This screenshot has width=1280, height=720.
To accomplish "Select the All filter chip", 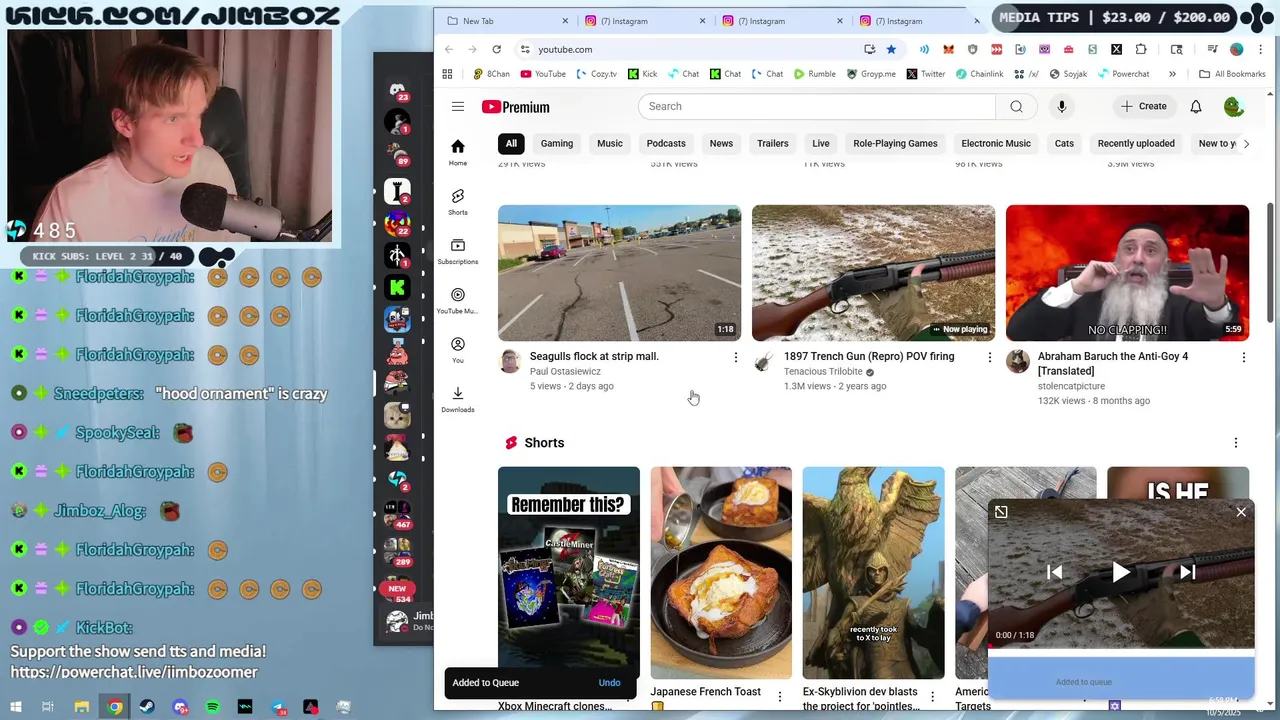I will click(x=511, y=143).
